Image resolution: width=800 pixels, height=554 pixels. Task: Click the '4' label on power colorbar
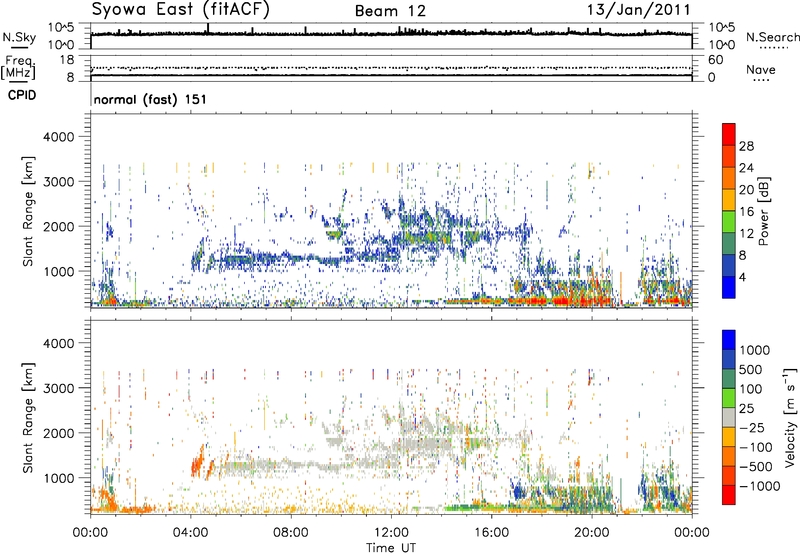click(743, 278)
